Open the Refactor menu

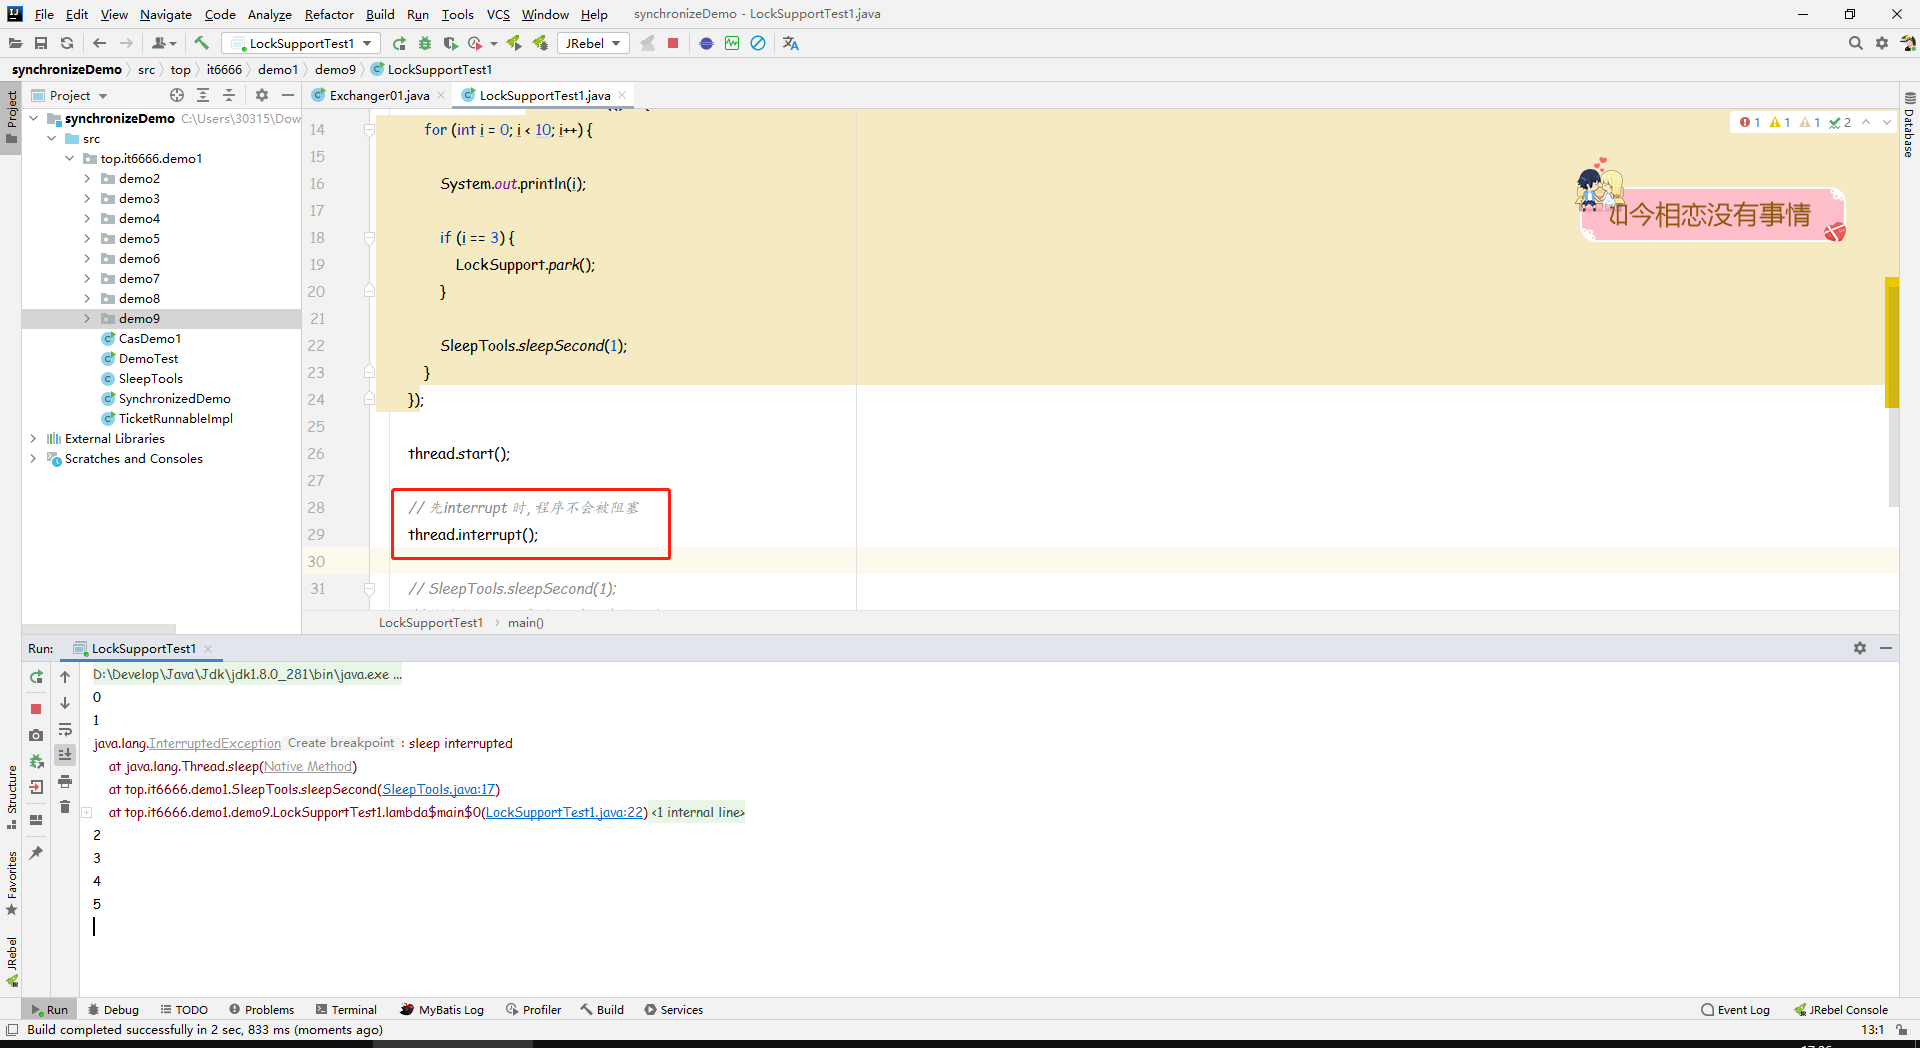tap(329, 14)
